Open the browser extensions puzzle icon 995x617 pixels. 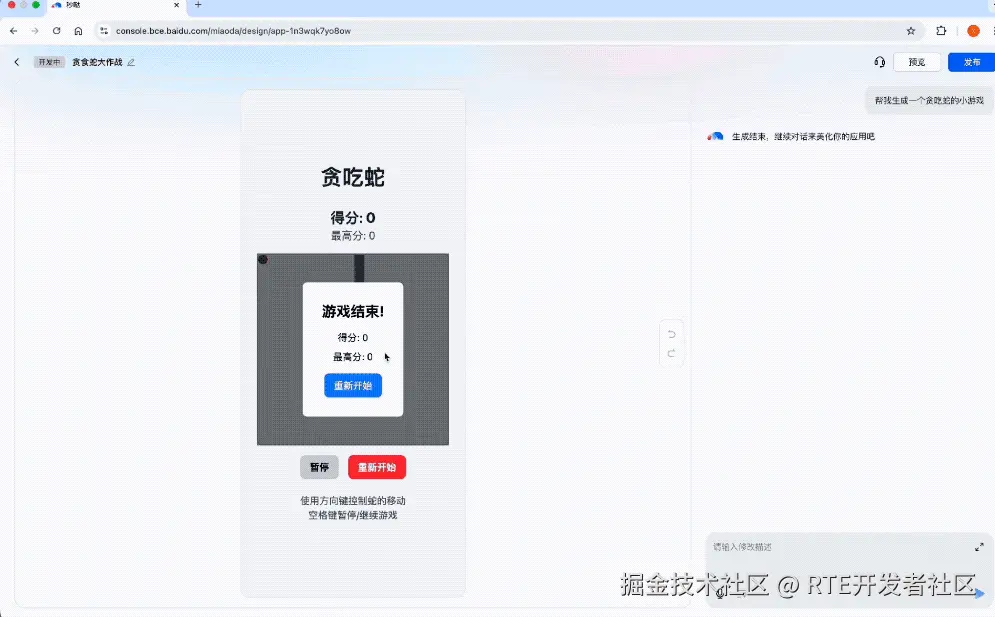941,30
